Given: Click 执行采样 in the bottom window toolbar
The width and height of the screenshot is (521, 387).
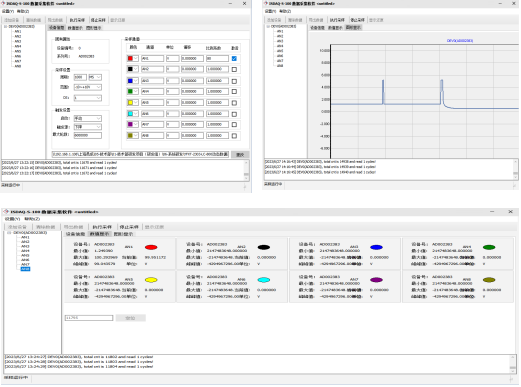Looking at the screenshot, I should point(102,227).
